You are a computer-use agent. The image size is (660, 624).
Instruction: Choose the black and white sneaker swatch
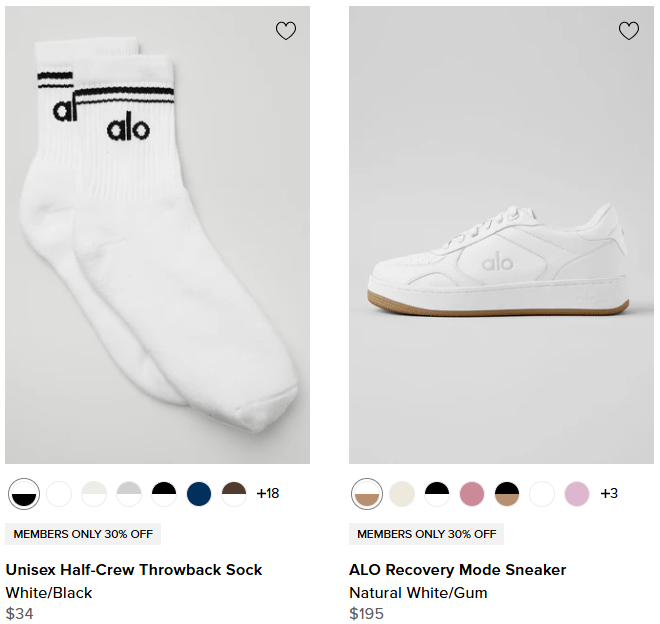pos(437,493)
